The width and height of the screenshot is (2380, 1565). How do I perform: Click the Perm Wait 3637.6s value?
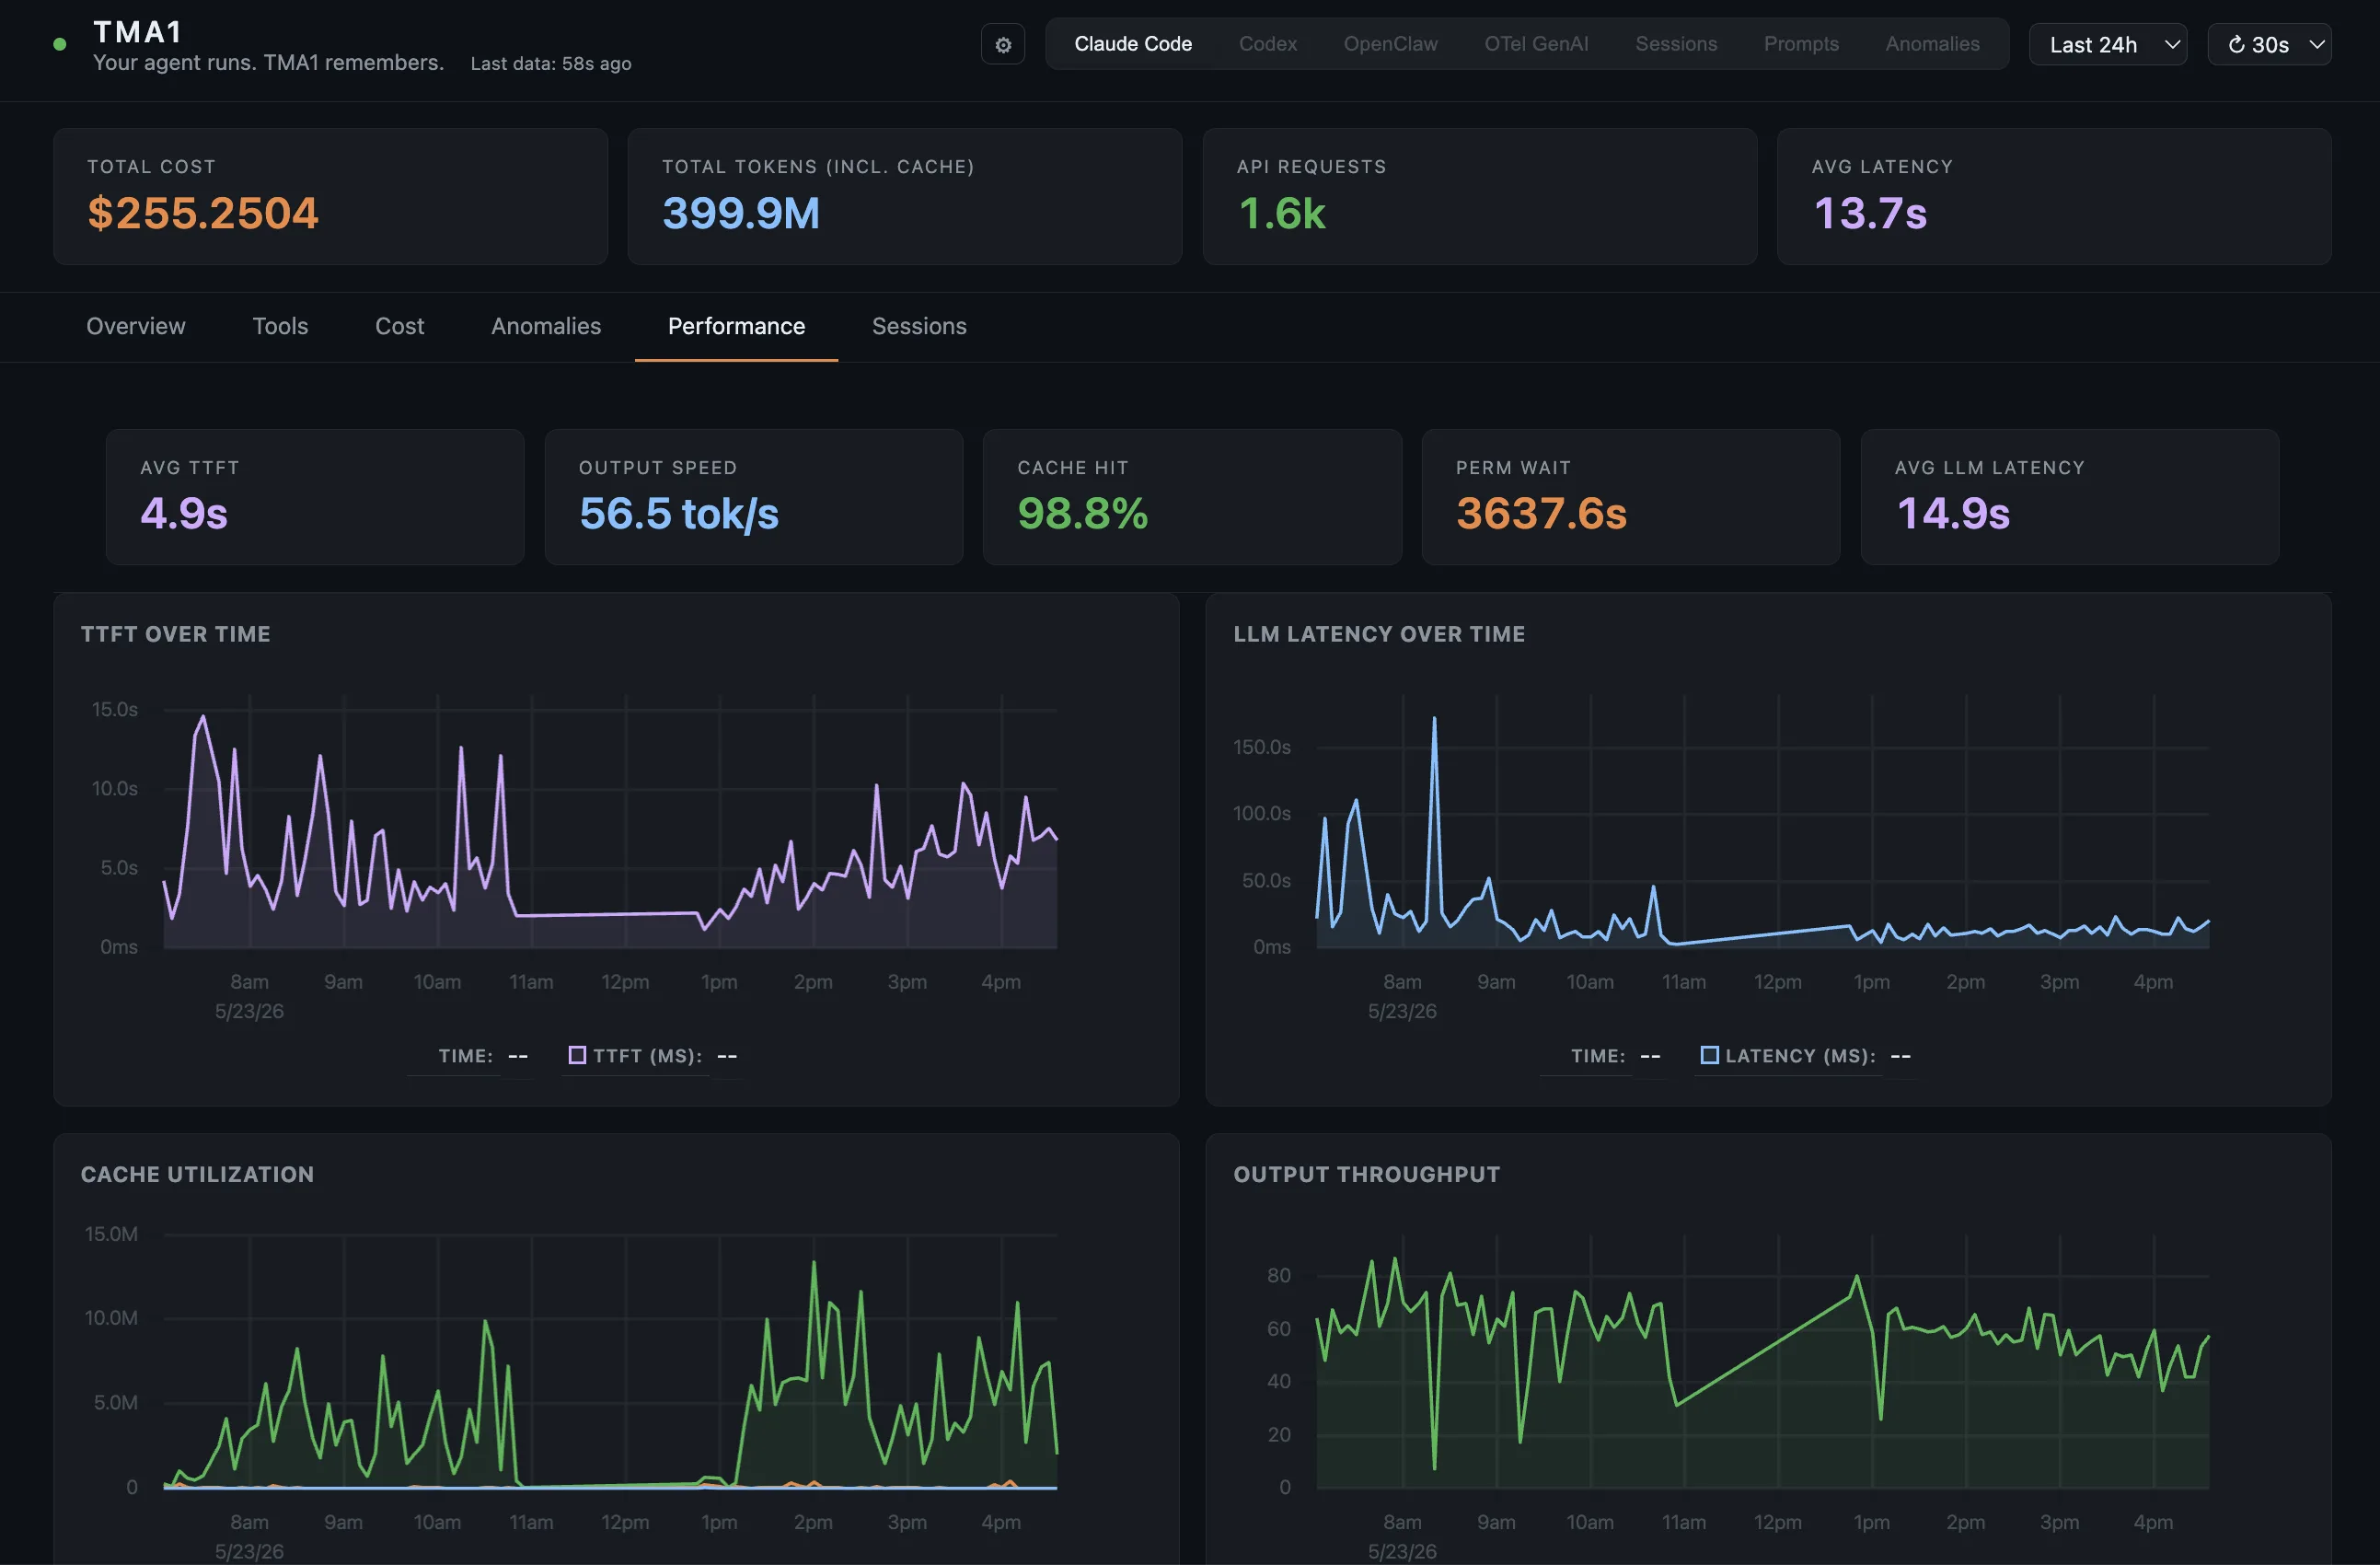1541,514
